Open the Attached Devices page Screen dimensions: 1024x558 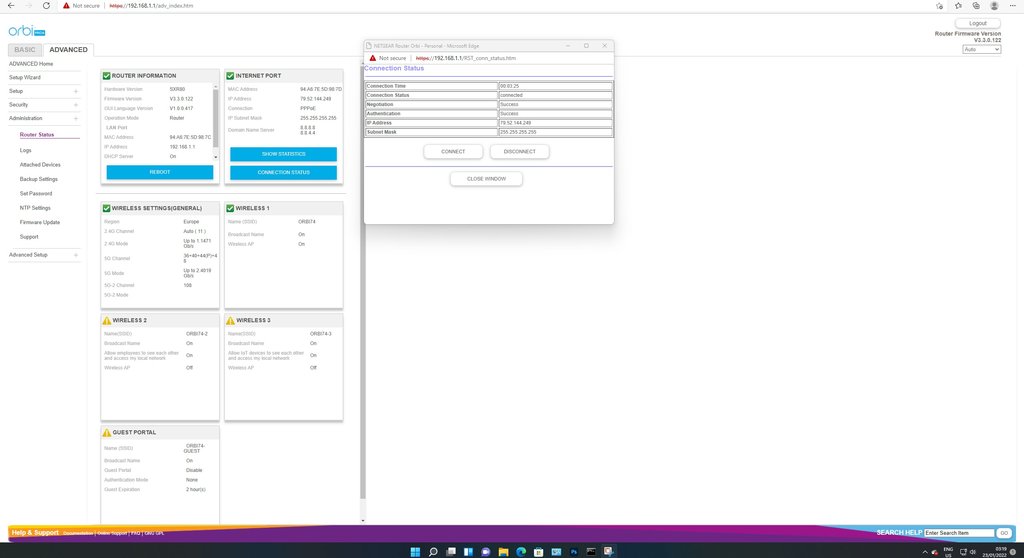[x=40, y=165]
